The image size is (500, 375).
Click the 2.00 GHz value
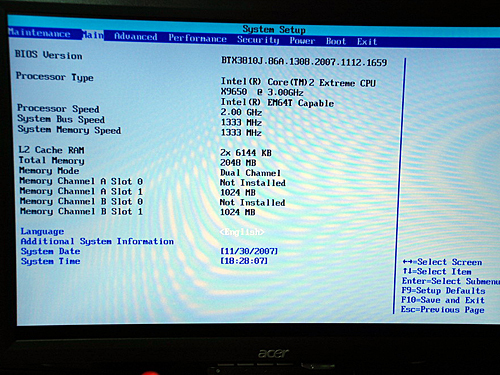[241, 112]
